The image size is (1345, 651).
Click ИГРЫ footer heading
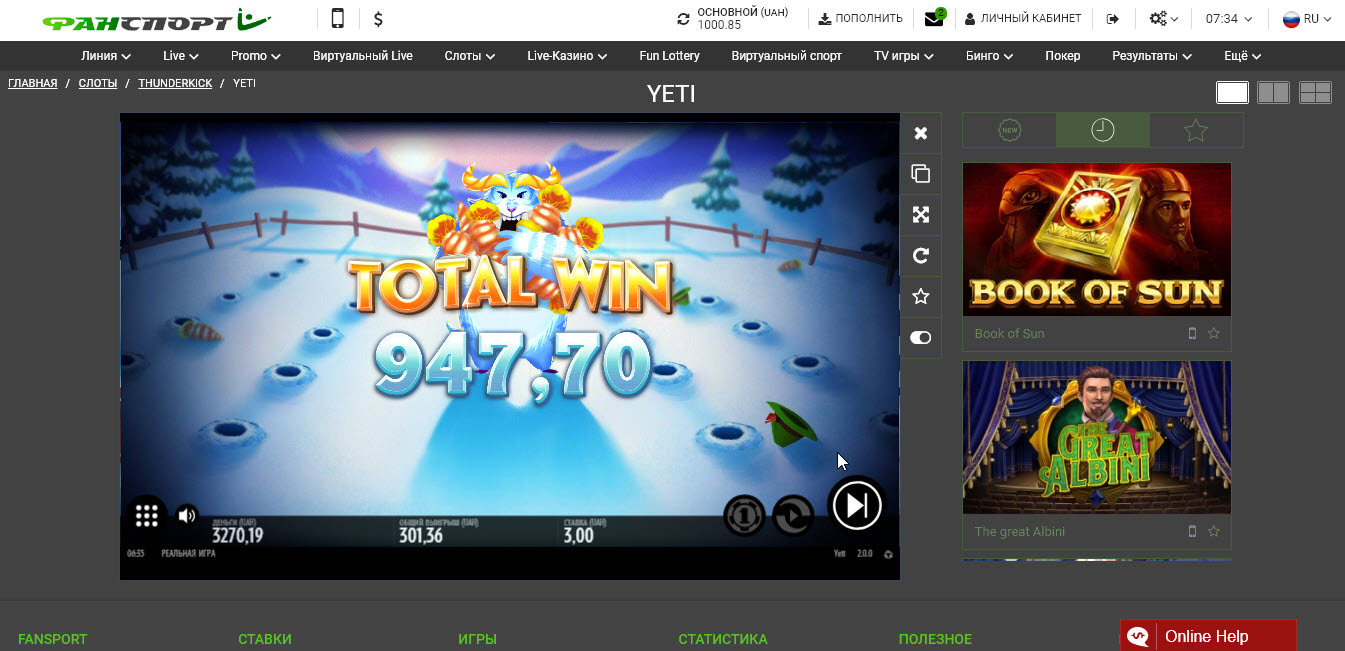coord(478,639)
